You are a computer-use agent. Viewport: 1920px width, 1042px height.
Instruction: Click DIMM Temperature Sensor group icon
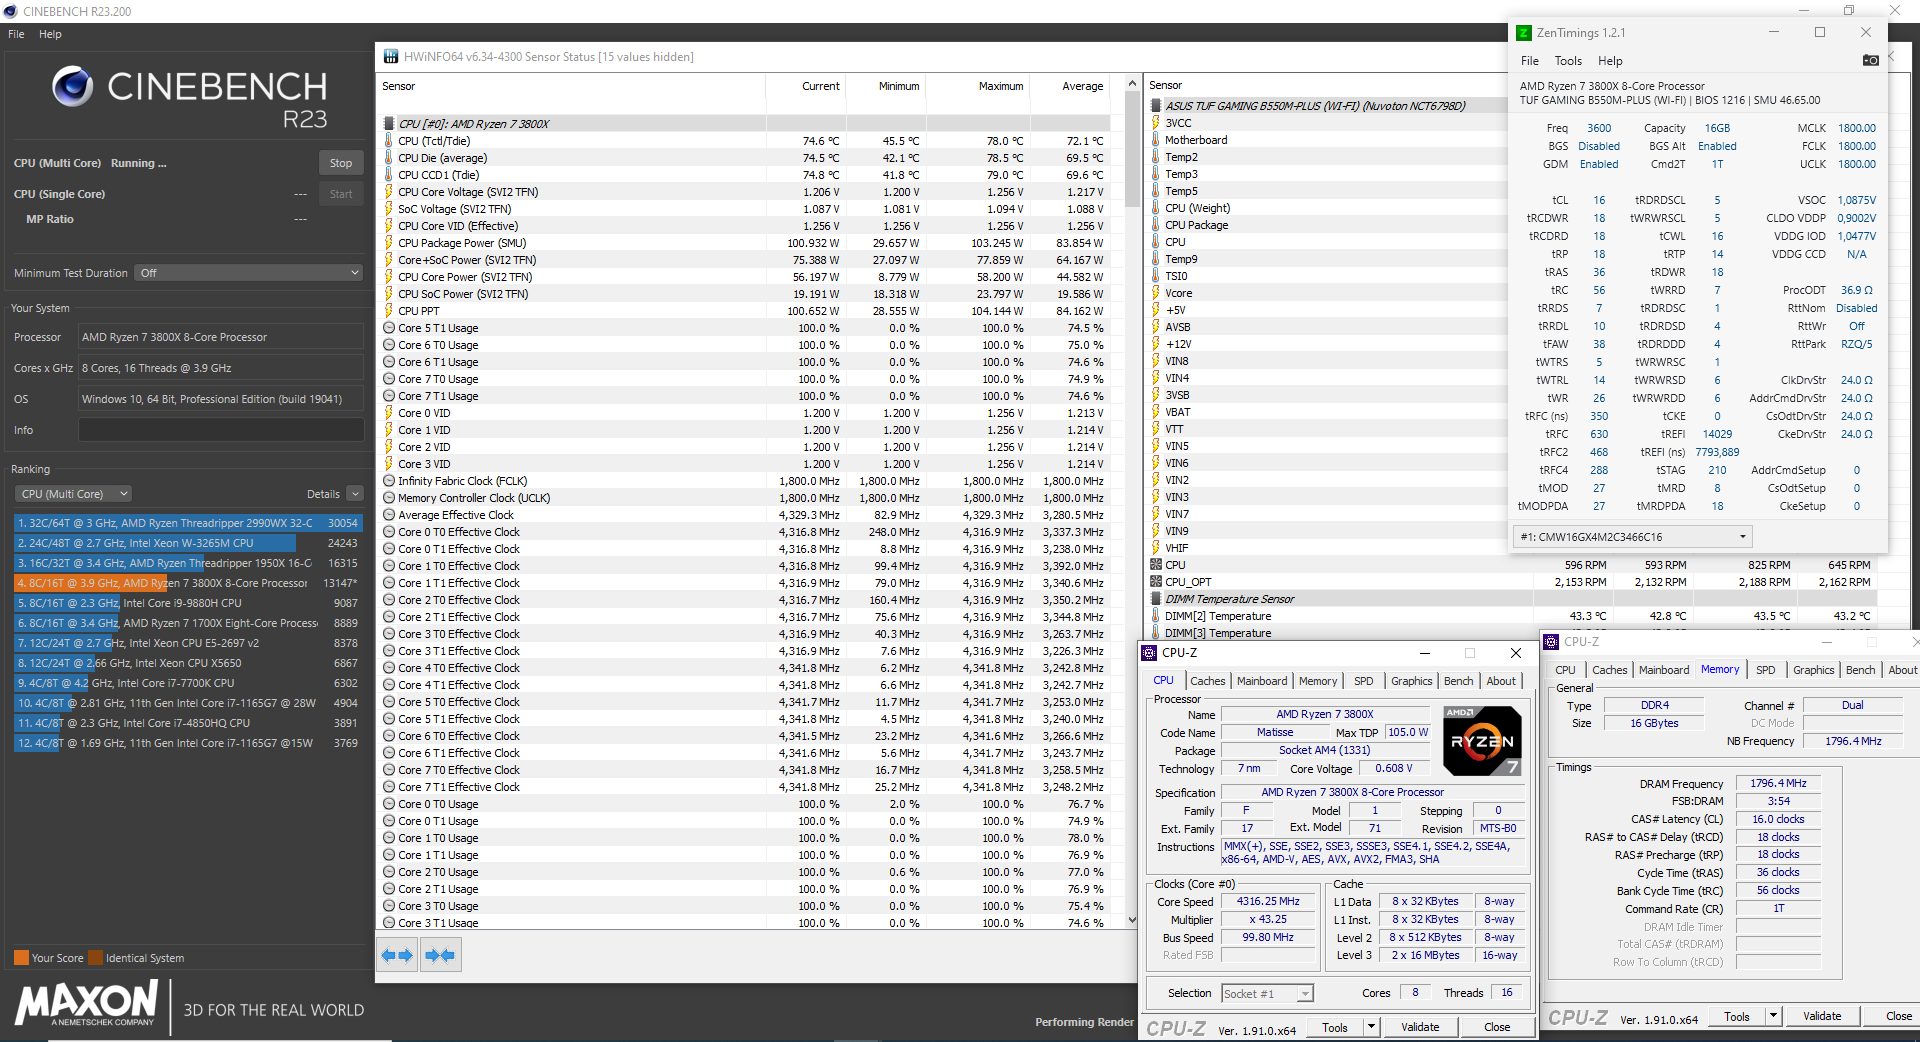[1156, 599]
